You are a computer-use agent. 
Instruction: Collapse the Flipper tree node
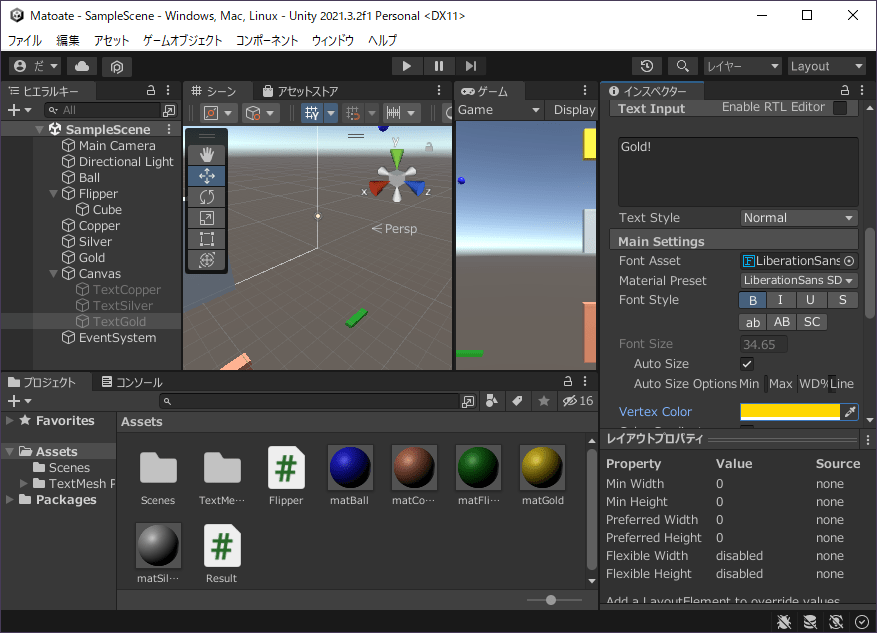pyautogui.click(x=54, y=194)
